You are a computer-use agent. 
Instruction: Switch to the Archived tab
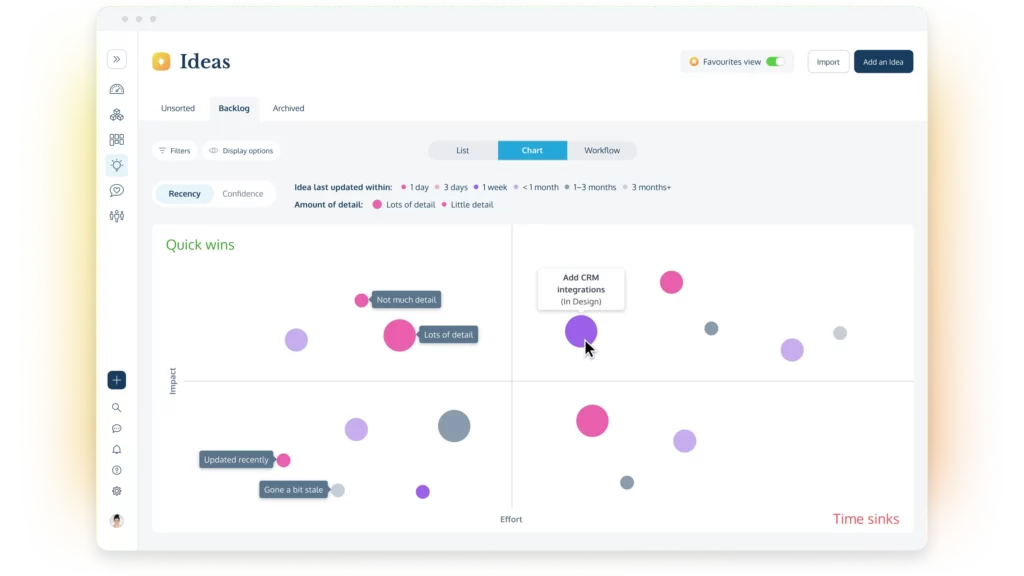pyautogui.click(x=288, y=108)
